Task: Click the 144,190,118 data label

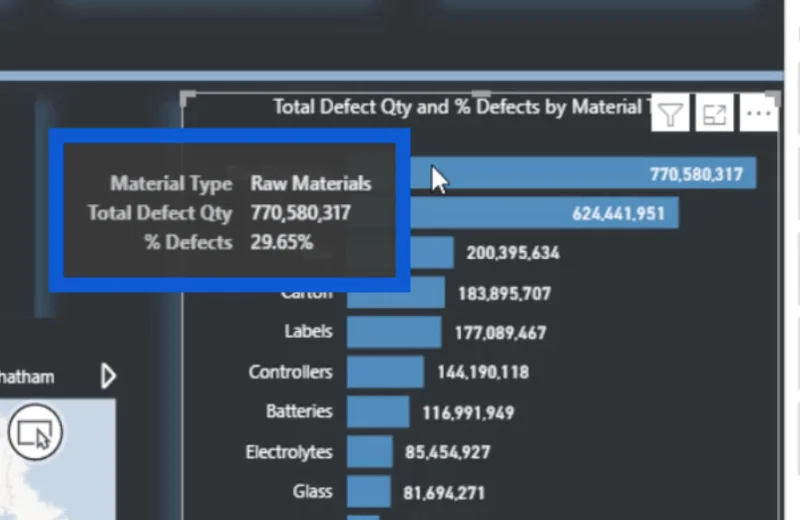Action: [x=483, y=372]
